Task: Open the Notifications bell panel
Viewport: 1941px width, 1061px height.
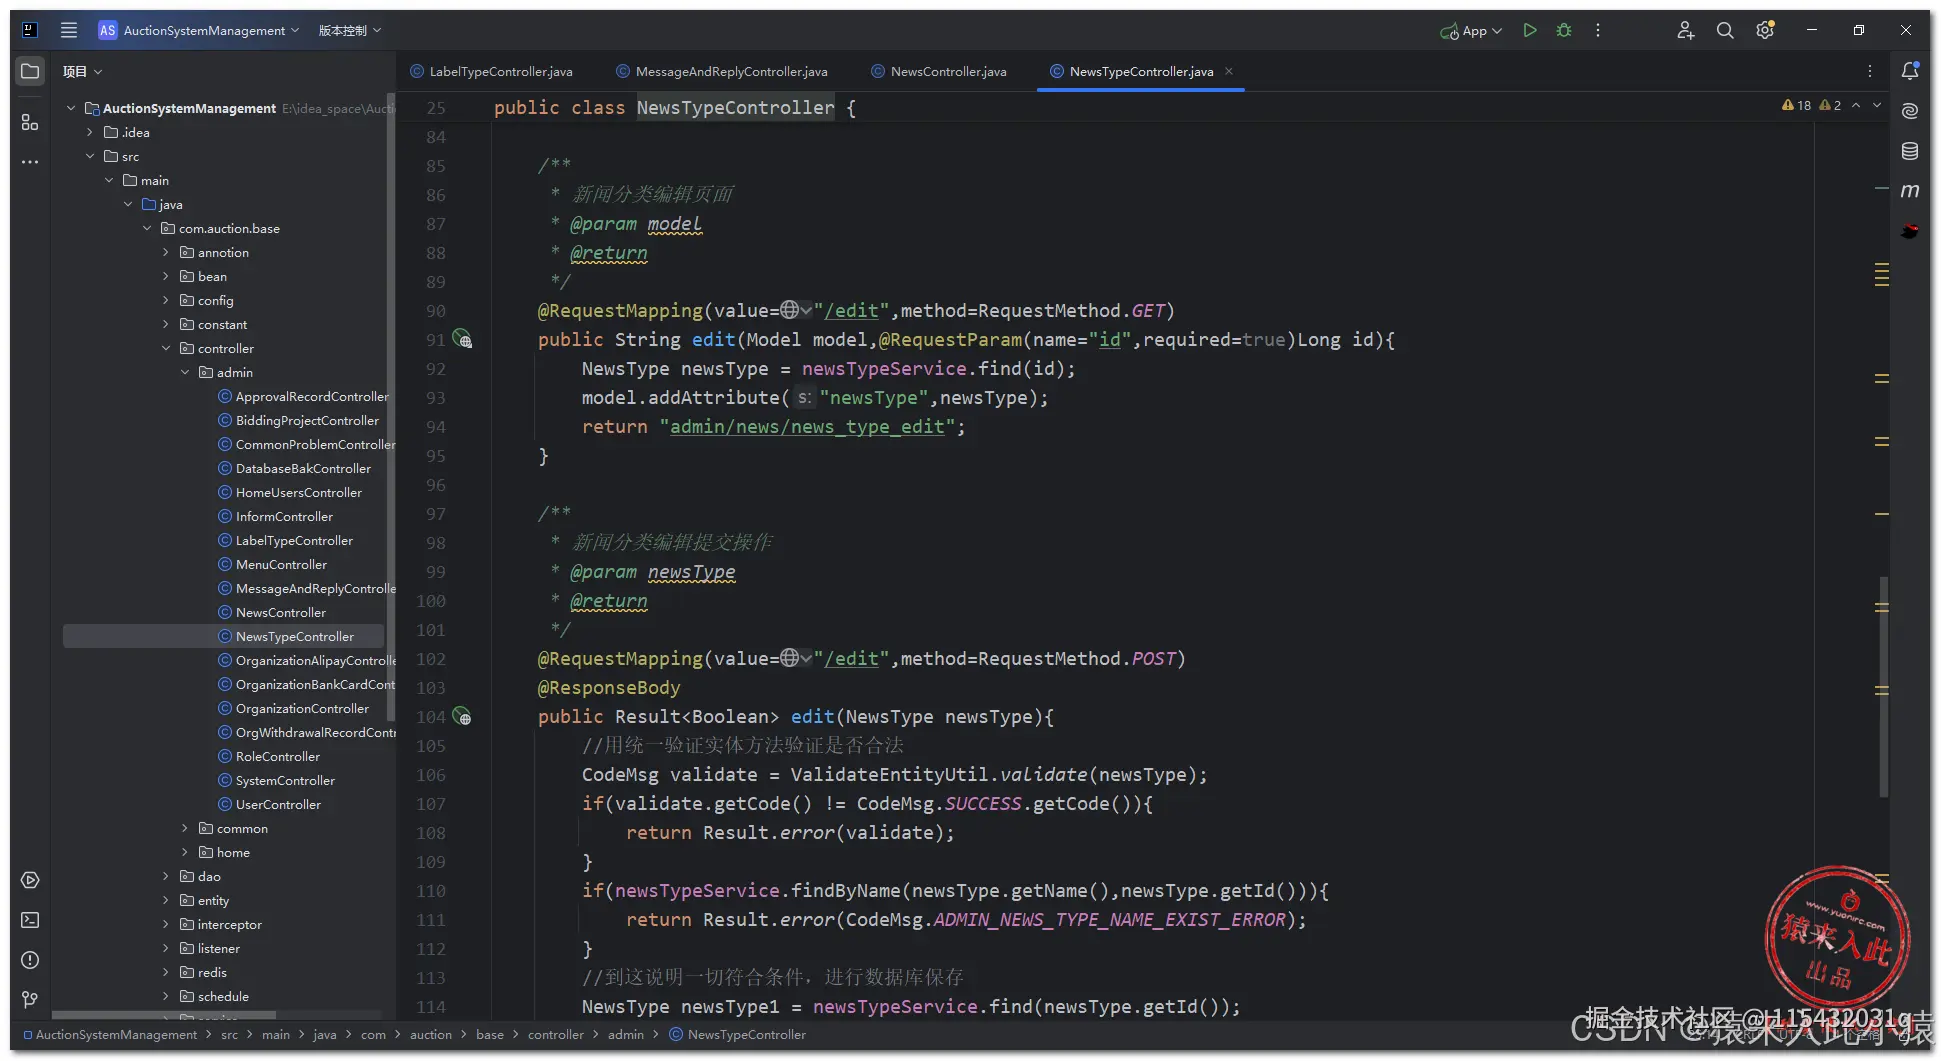Action: 1910,71
